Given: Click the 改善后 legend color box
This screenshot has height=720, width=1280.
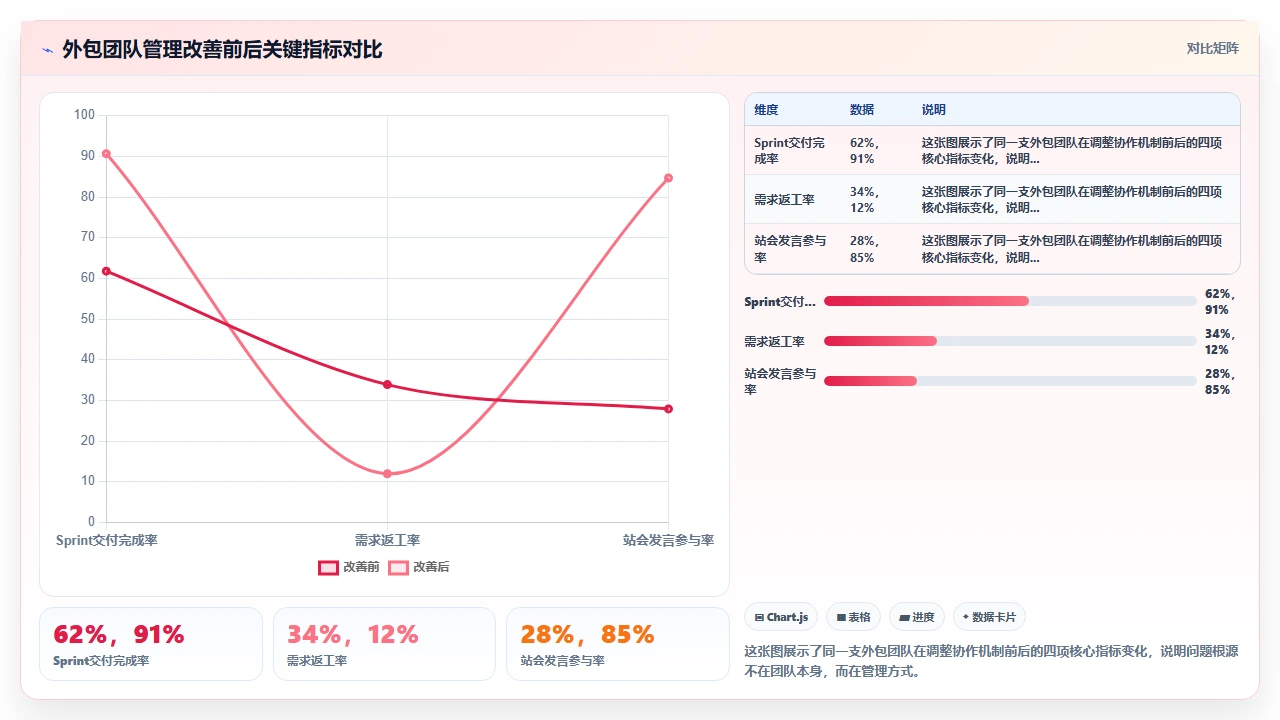Looking at the screenshot, I should click(398, 567).
